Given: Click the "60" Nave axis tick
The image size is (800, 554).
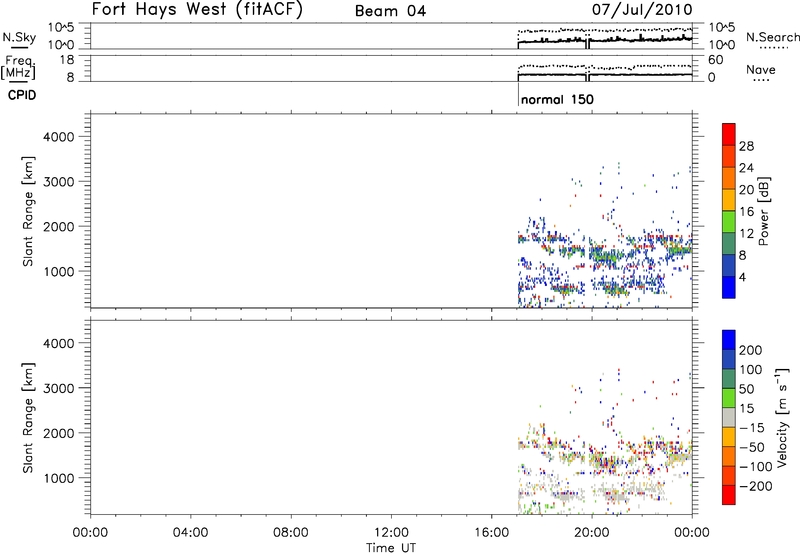Looking at the screenshot, I should [x=715, y=60].
